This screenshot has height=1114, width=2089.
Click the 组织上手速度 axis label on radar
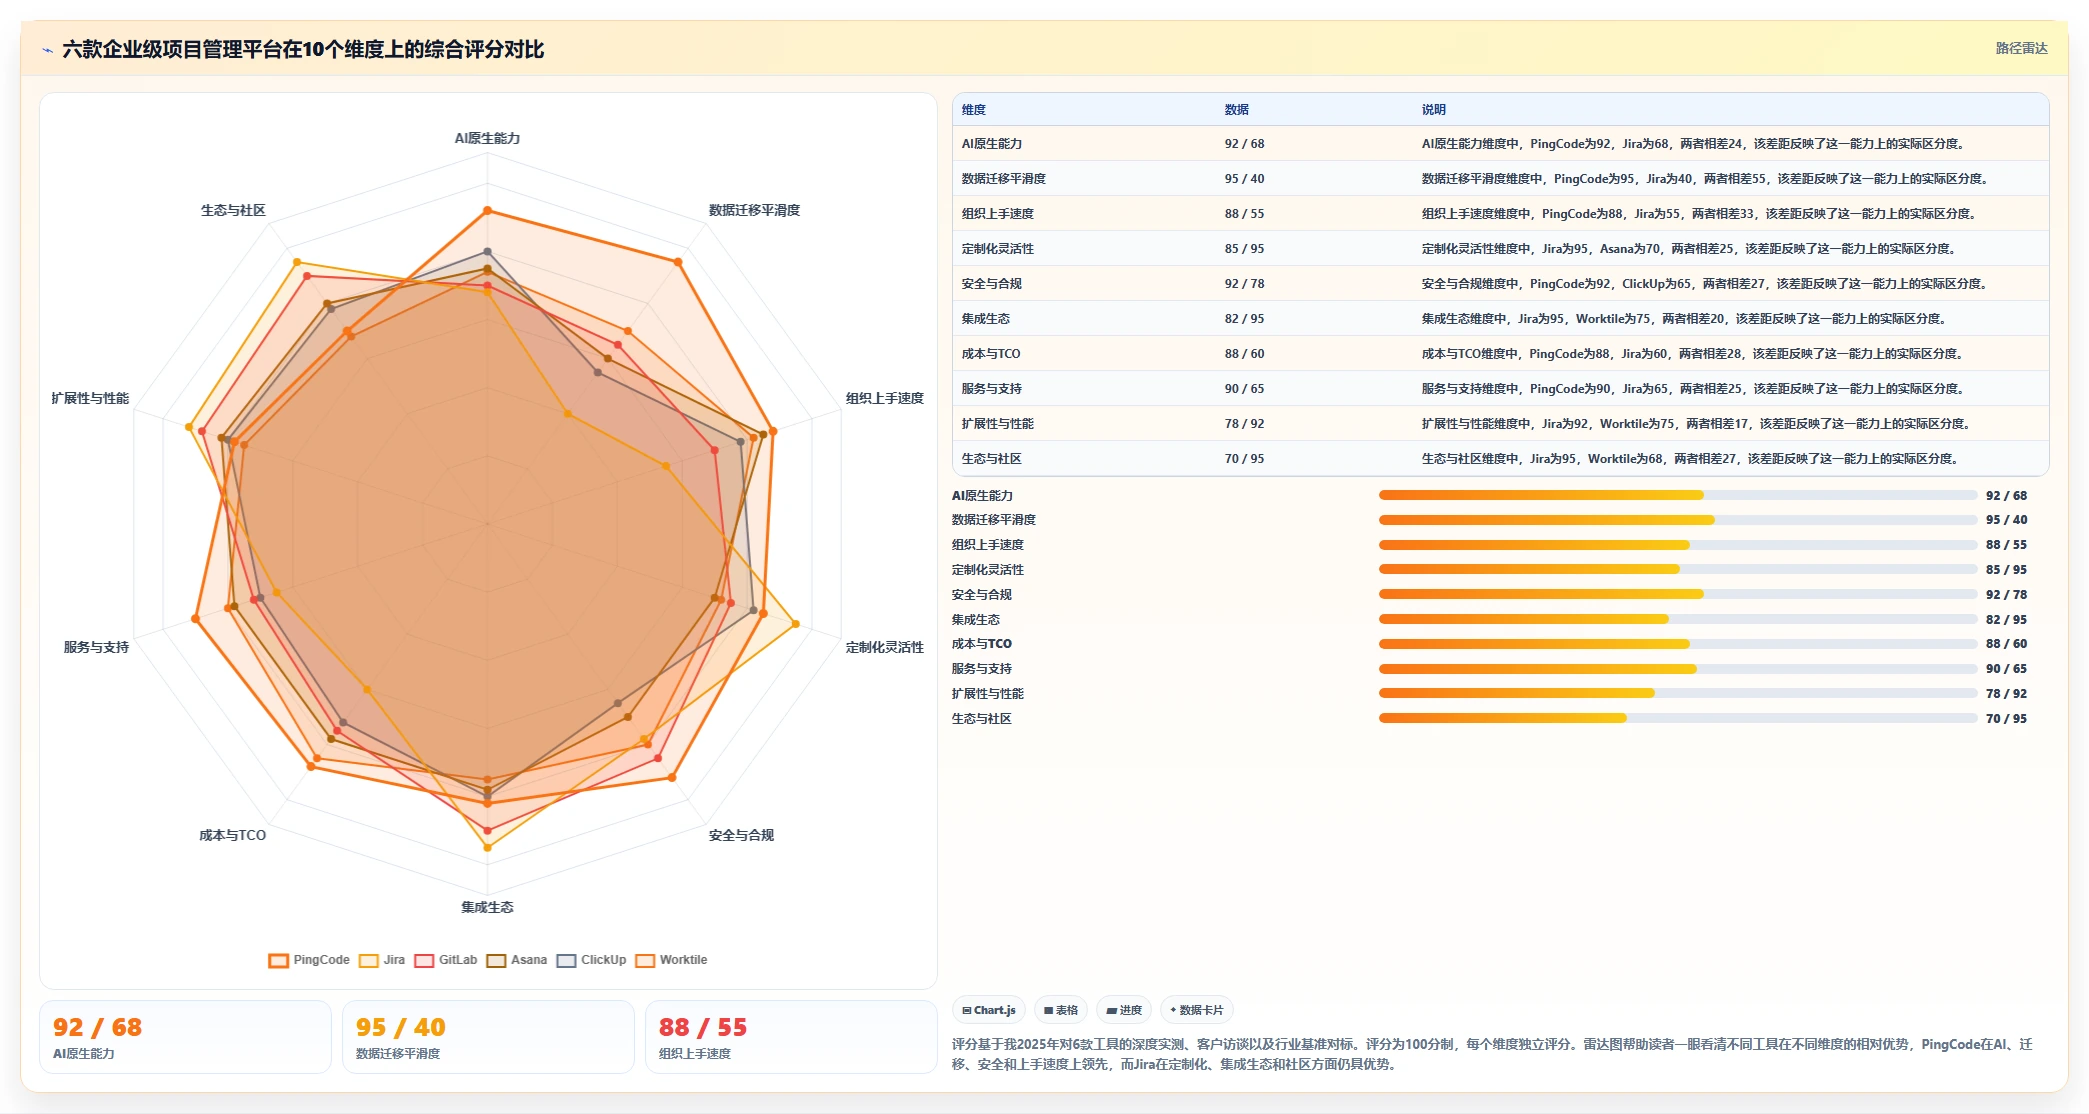point(884,398)
